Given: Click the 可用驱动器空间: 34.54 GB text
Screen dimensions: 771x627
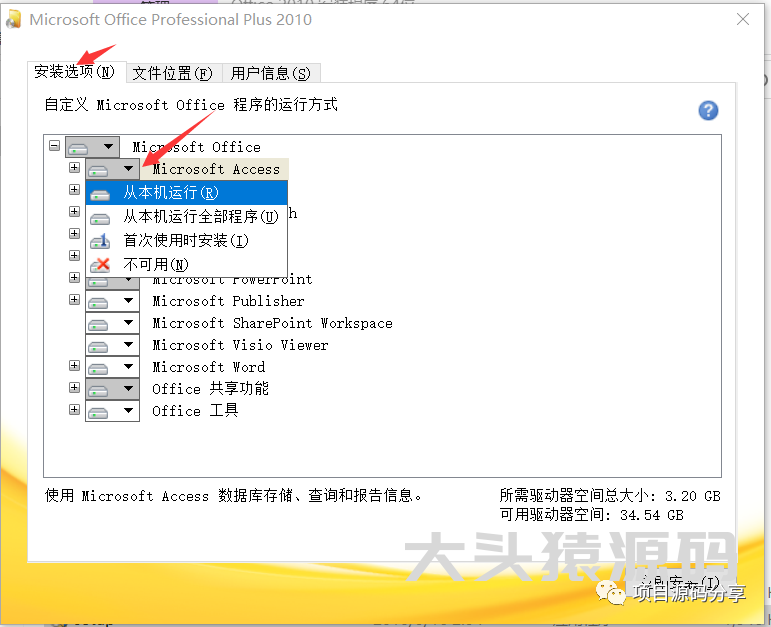Looking at the screenshot, I should click(592, 515).
